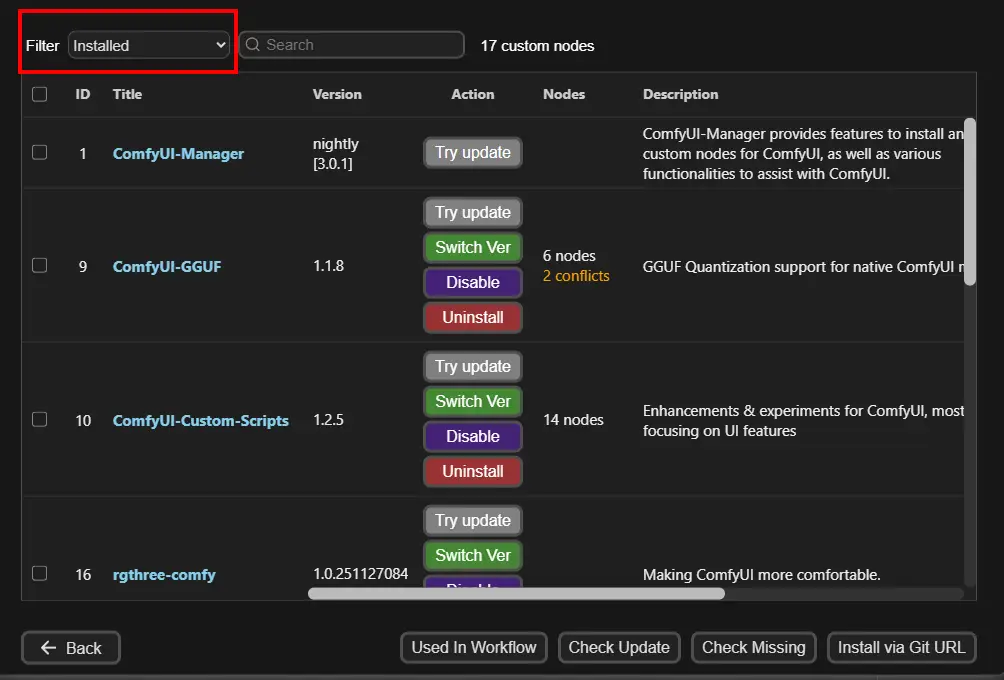Click the Check Update button
The image size is (1004, 680).
pyautogui.click(x=619, y=648)
